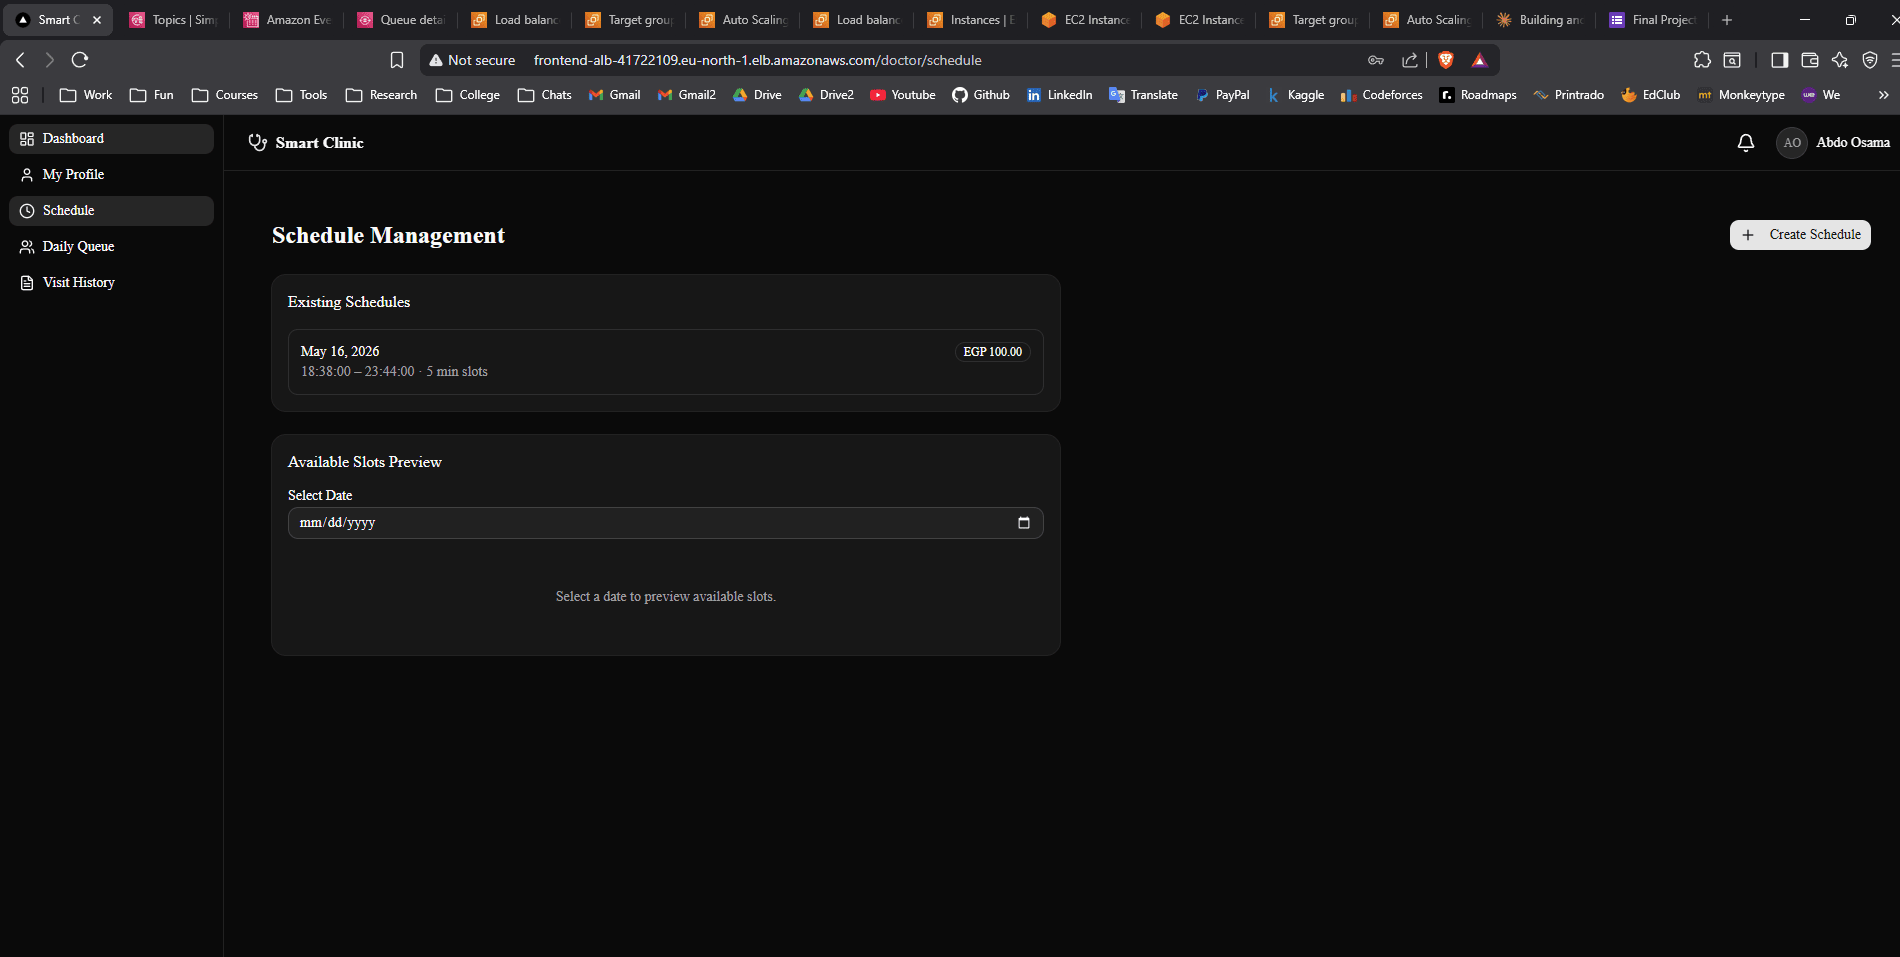This screenshot has width=1900, height=957.
Task: Click the Abdo Osama user name
Action: (1853, 143)
